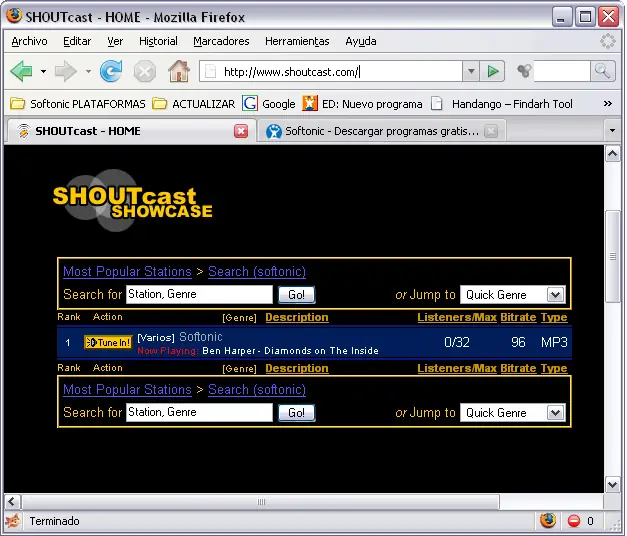This screenshot has height=536, width=627.
Task: Click the green Go arrow beside address bar
Action: pos(492,71)
